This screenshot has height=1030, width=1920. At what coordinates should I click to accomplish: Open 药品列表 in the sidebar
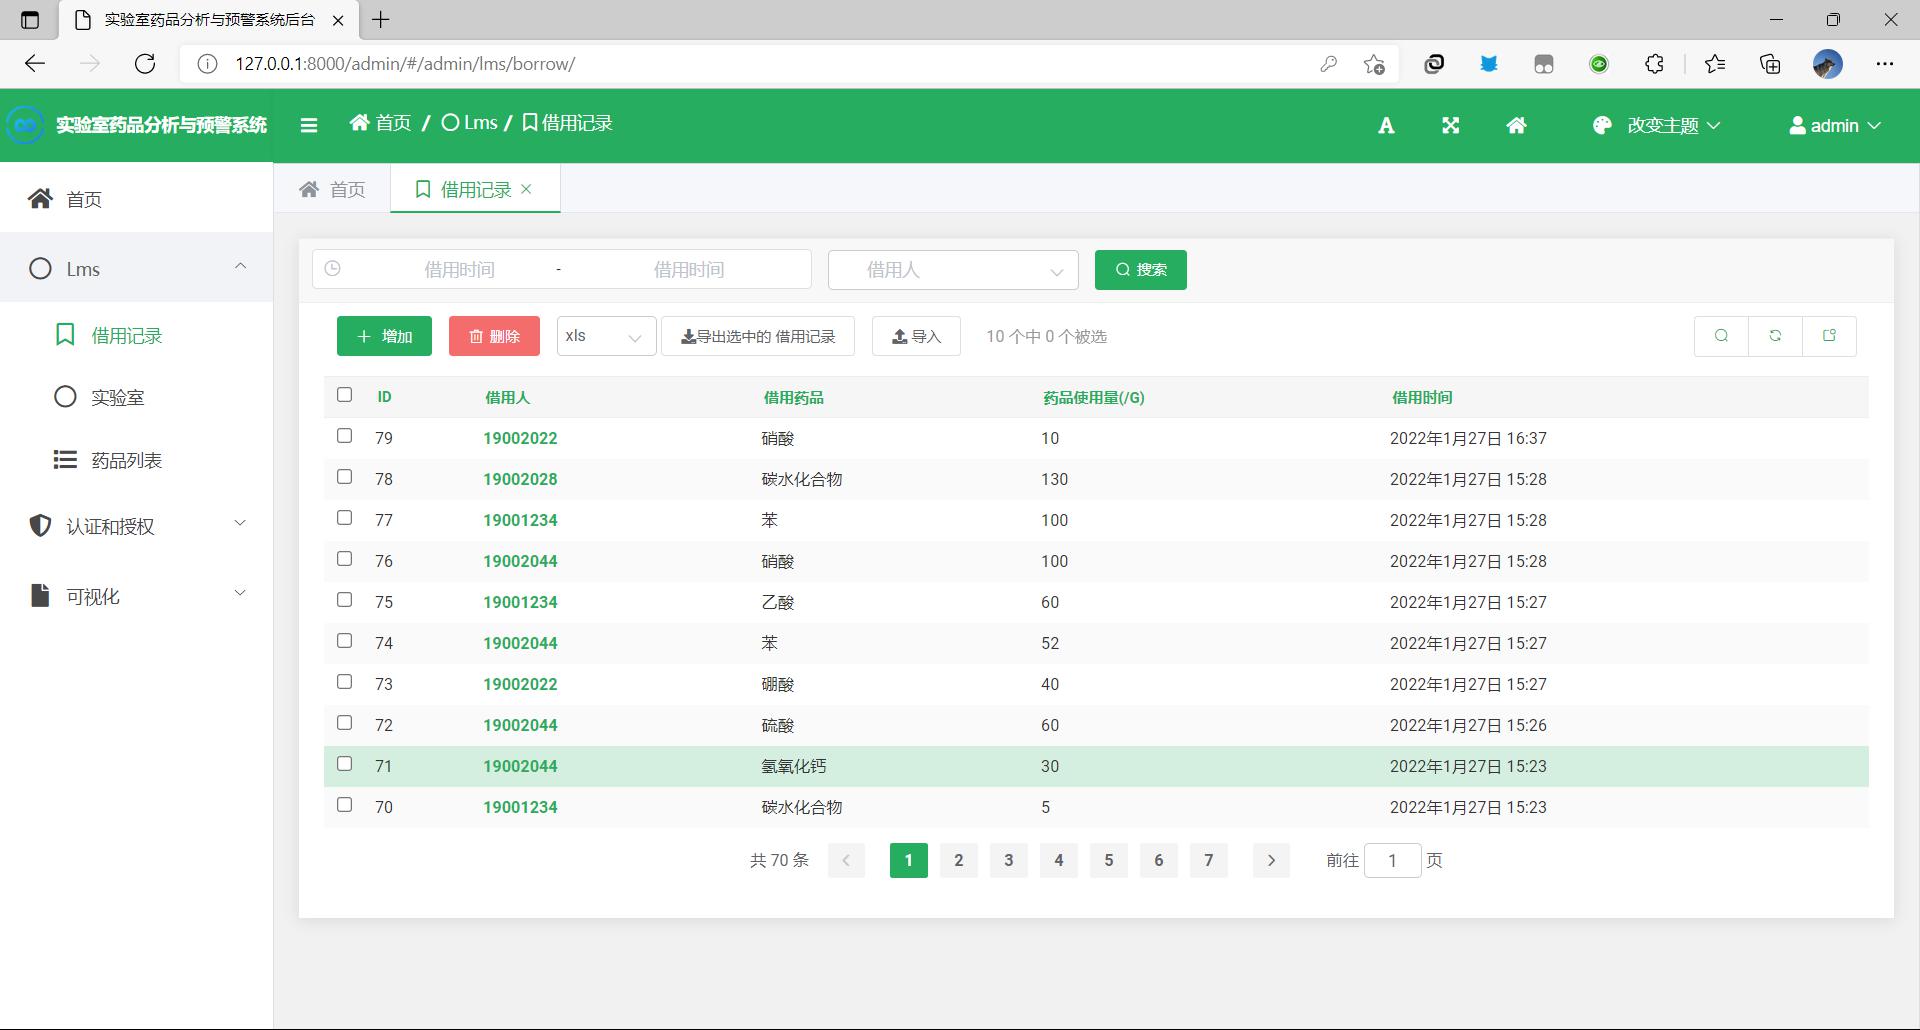point(136,460)
